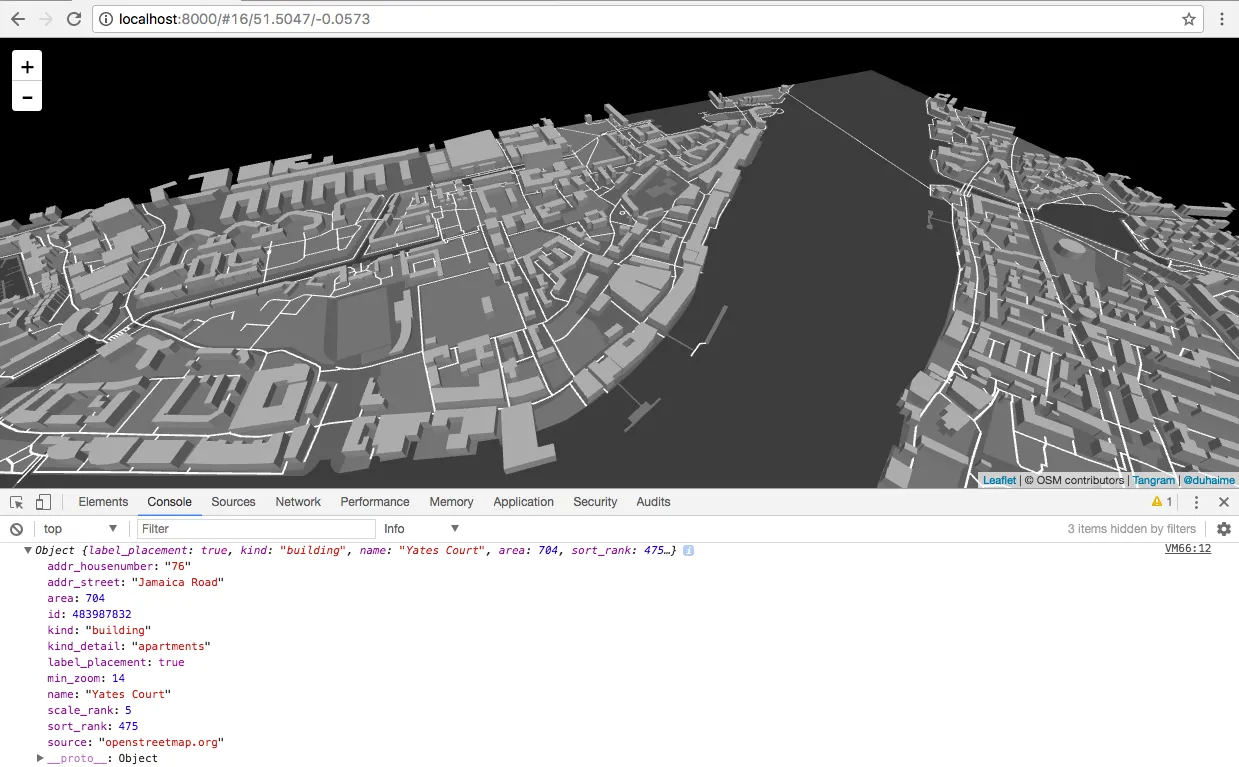
Task: Bookmark this page with the star icon
Action: [x=1189, y=19]
